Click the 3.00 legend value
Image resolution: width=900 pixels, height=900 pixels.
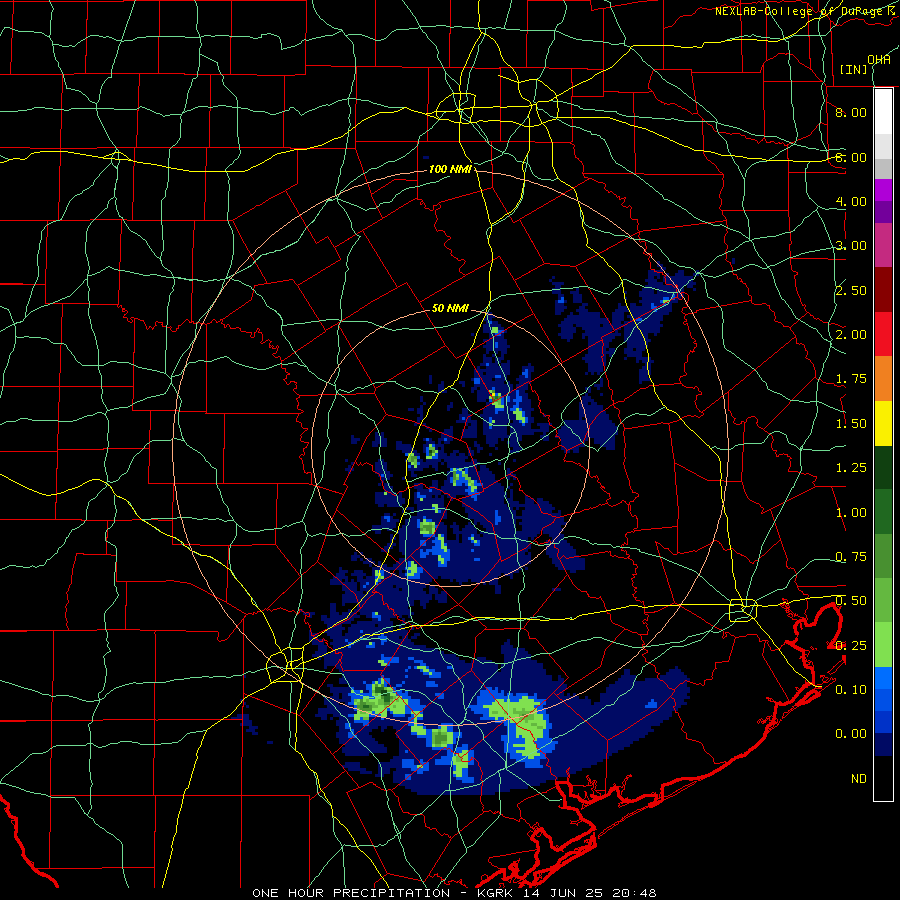coord(851,246)
